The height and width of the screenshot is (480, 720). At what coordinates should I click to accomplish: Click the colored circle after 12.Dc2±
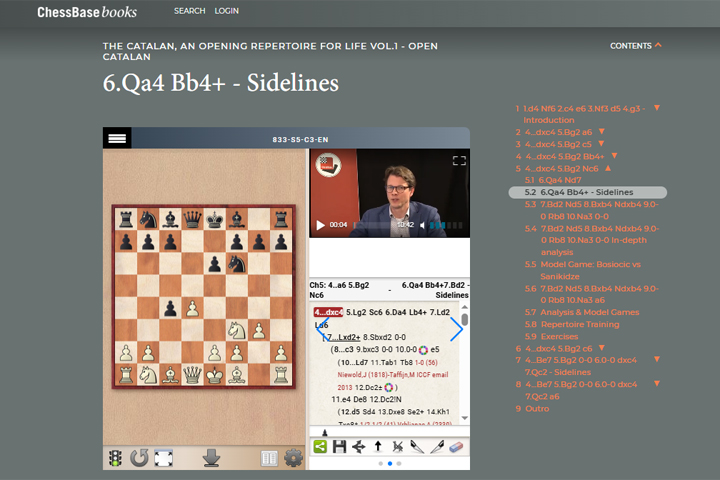tap(389, 387)
